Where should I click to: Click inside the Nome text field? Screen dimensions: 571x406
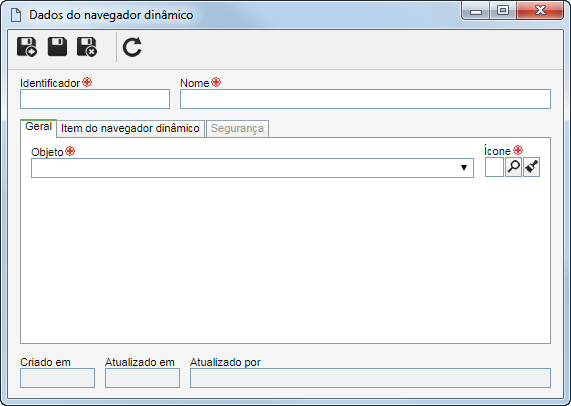pos(365,99)
